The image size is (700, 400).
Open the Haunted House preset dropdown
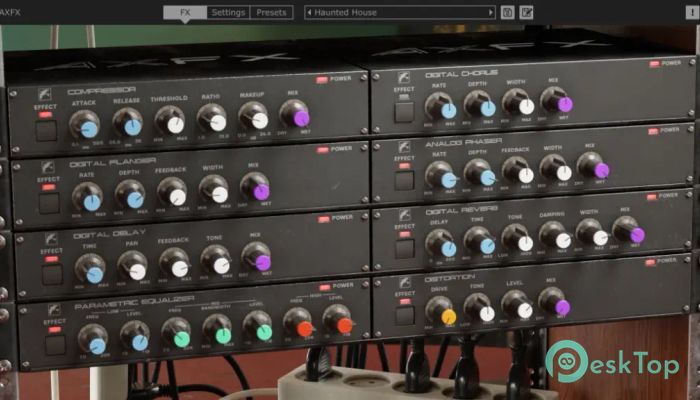pyautogui.click(x=401, y=13)
